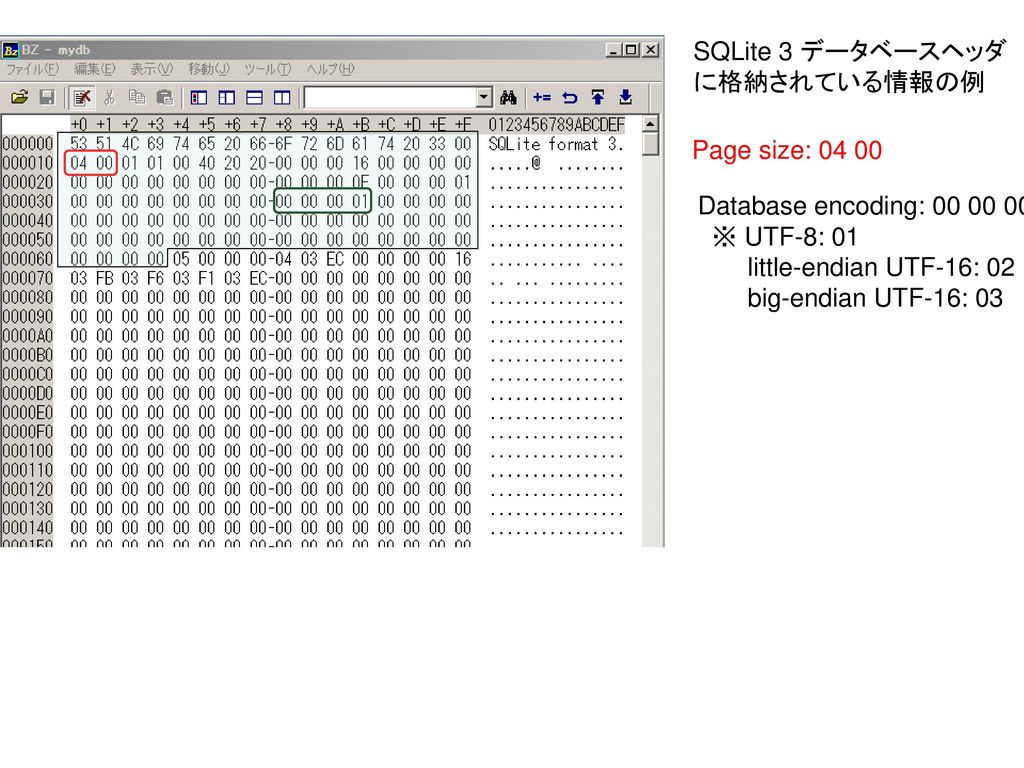The width and height of the screenshot is (1024, 768).
Task: Select the 01 byte ending row 000020
Action: pyautogui.click(x=462, y=182)
